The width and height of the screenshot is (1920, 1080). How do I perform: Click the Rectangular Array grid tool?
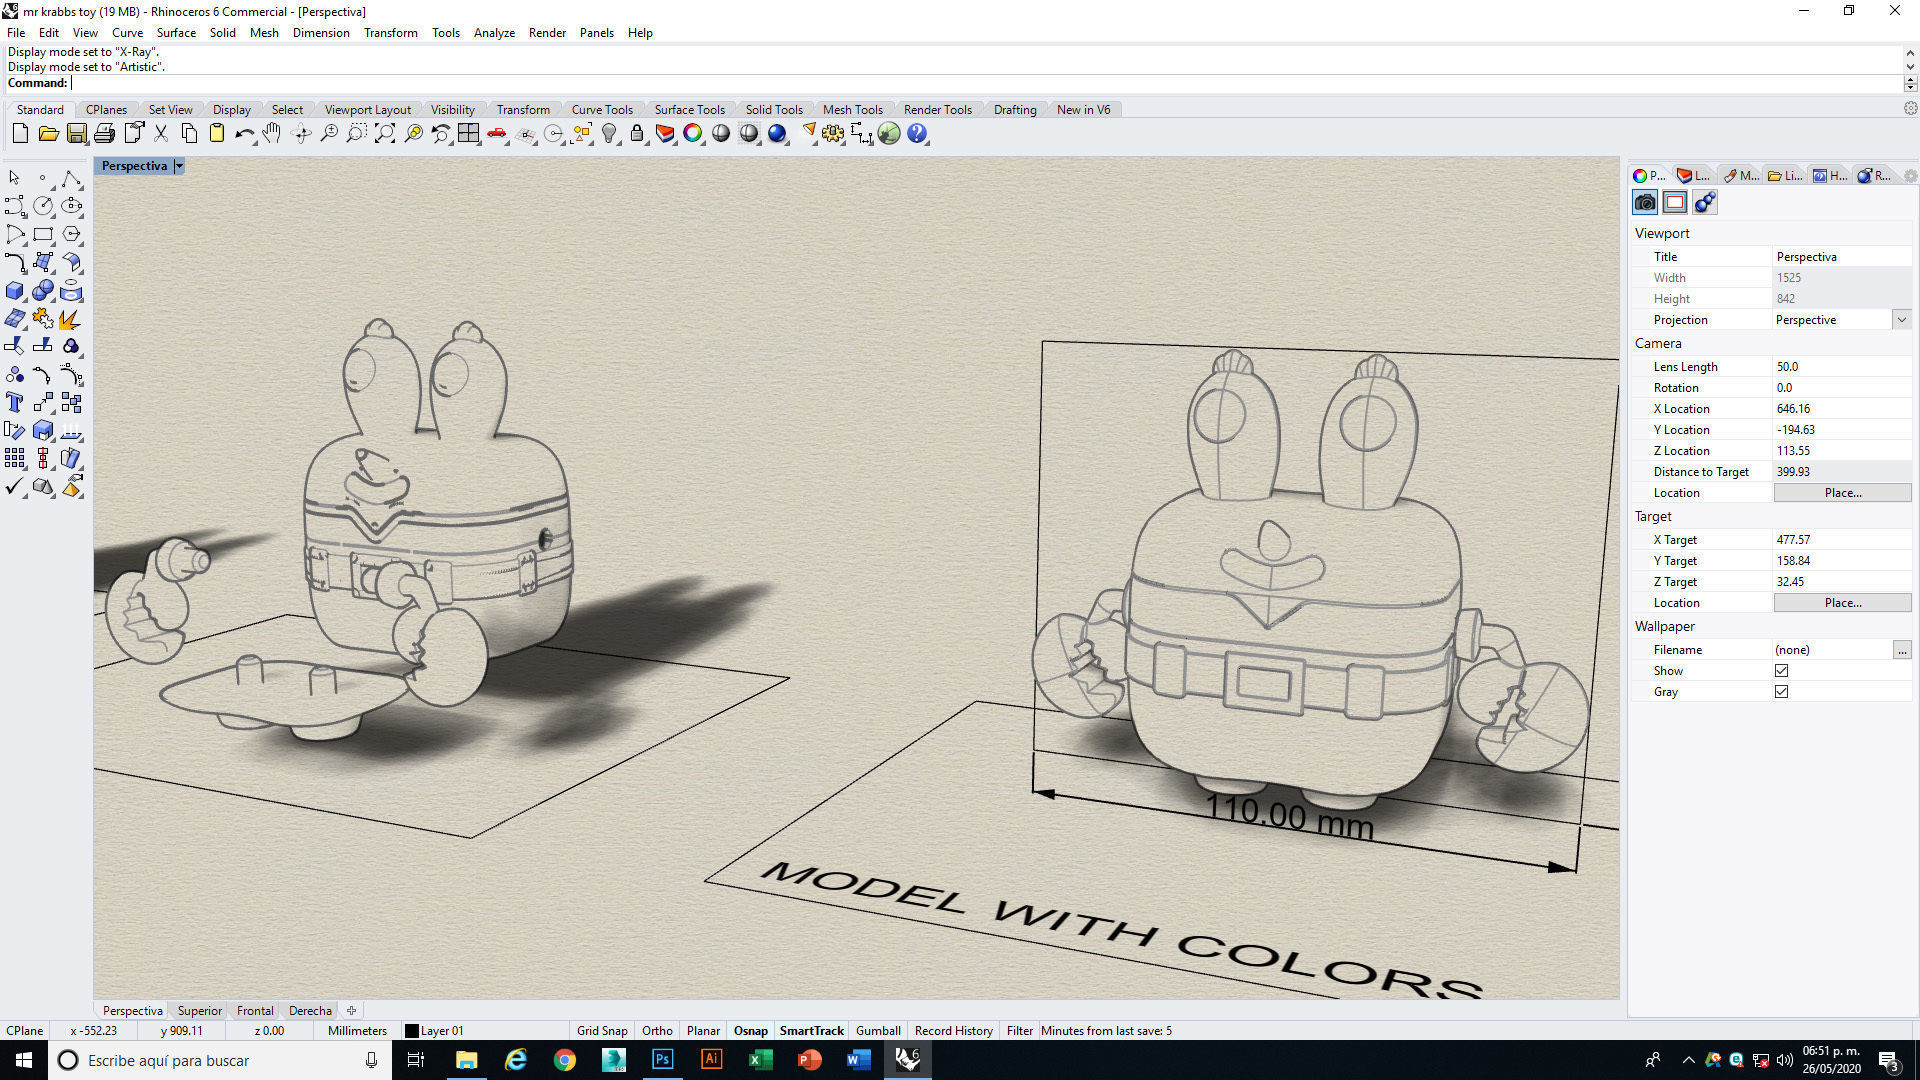[14, 458]
